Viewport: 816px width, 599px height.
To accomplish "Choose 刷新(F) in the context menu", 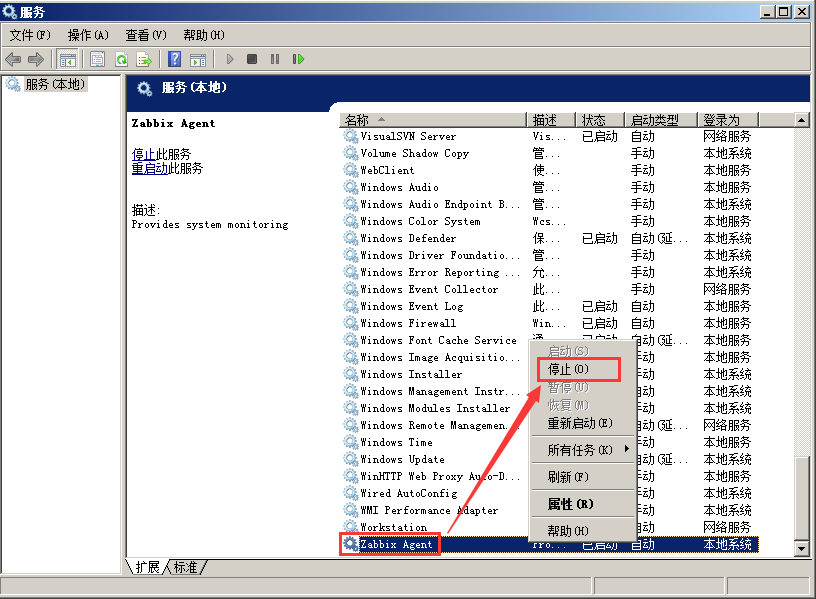I will pos(582,477).
